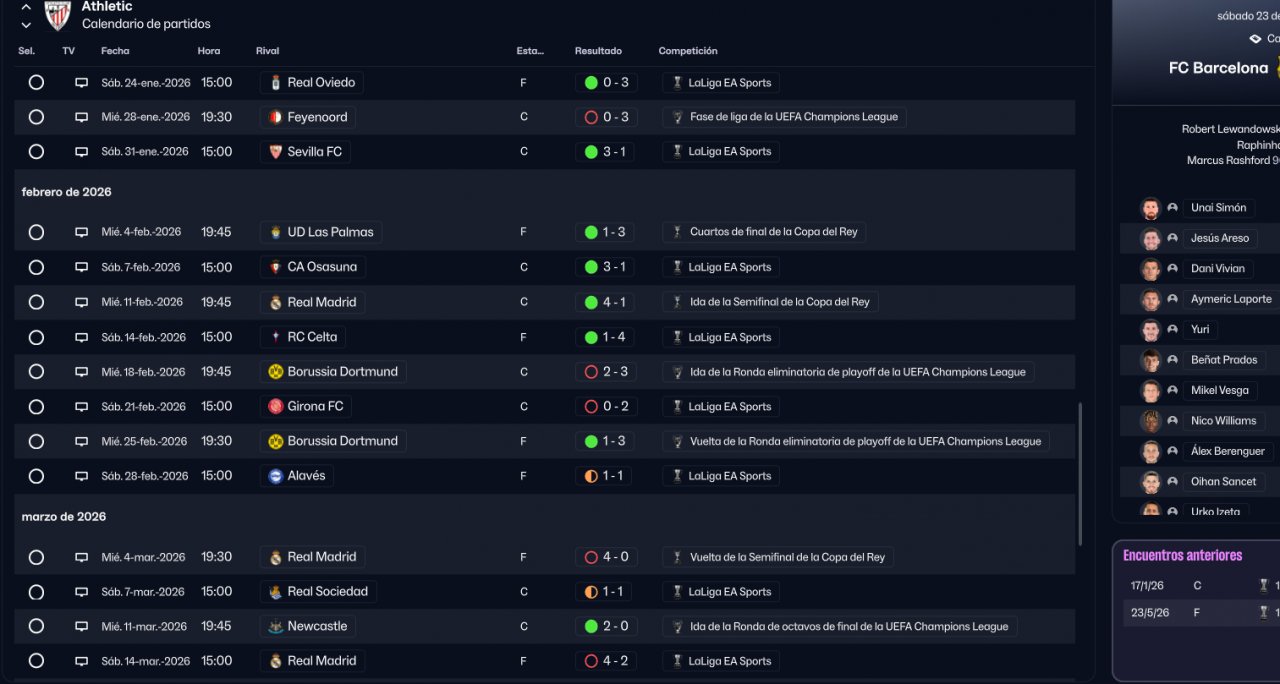
Task: Click the Competición column header
Action: point(688,51)
